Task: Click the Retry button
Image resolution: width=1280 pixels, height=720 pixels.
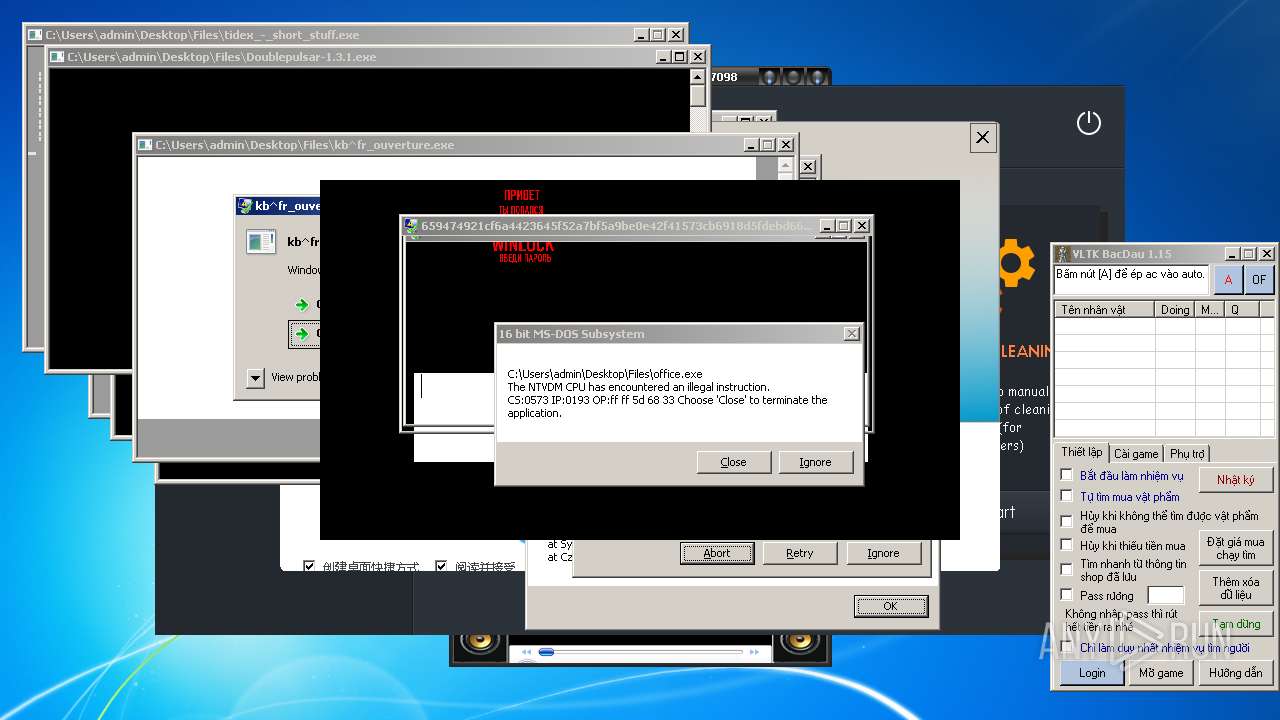Action: (800, 553)
